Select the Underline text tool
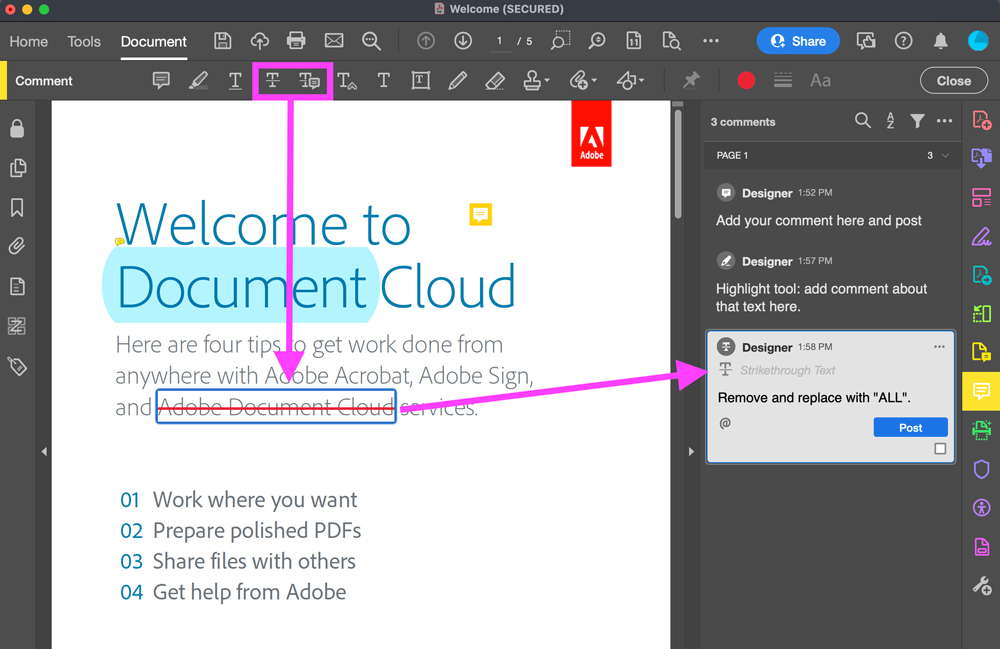 (x=235, y=80)
